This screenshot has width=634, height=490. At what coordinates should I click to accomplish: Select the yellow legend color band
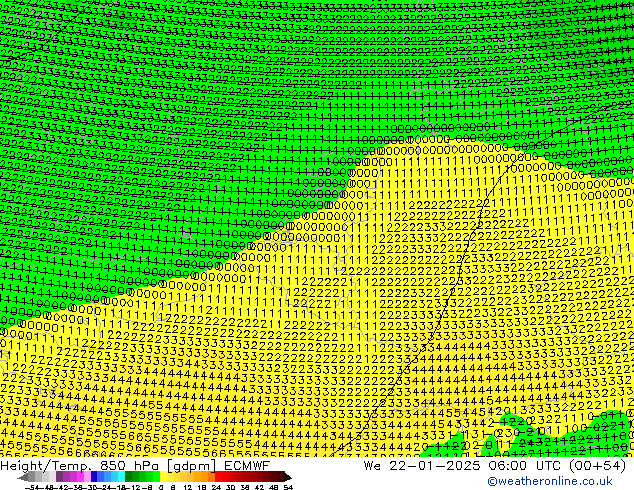tap(163, 476)
